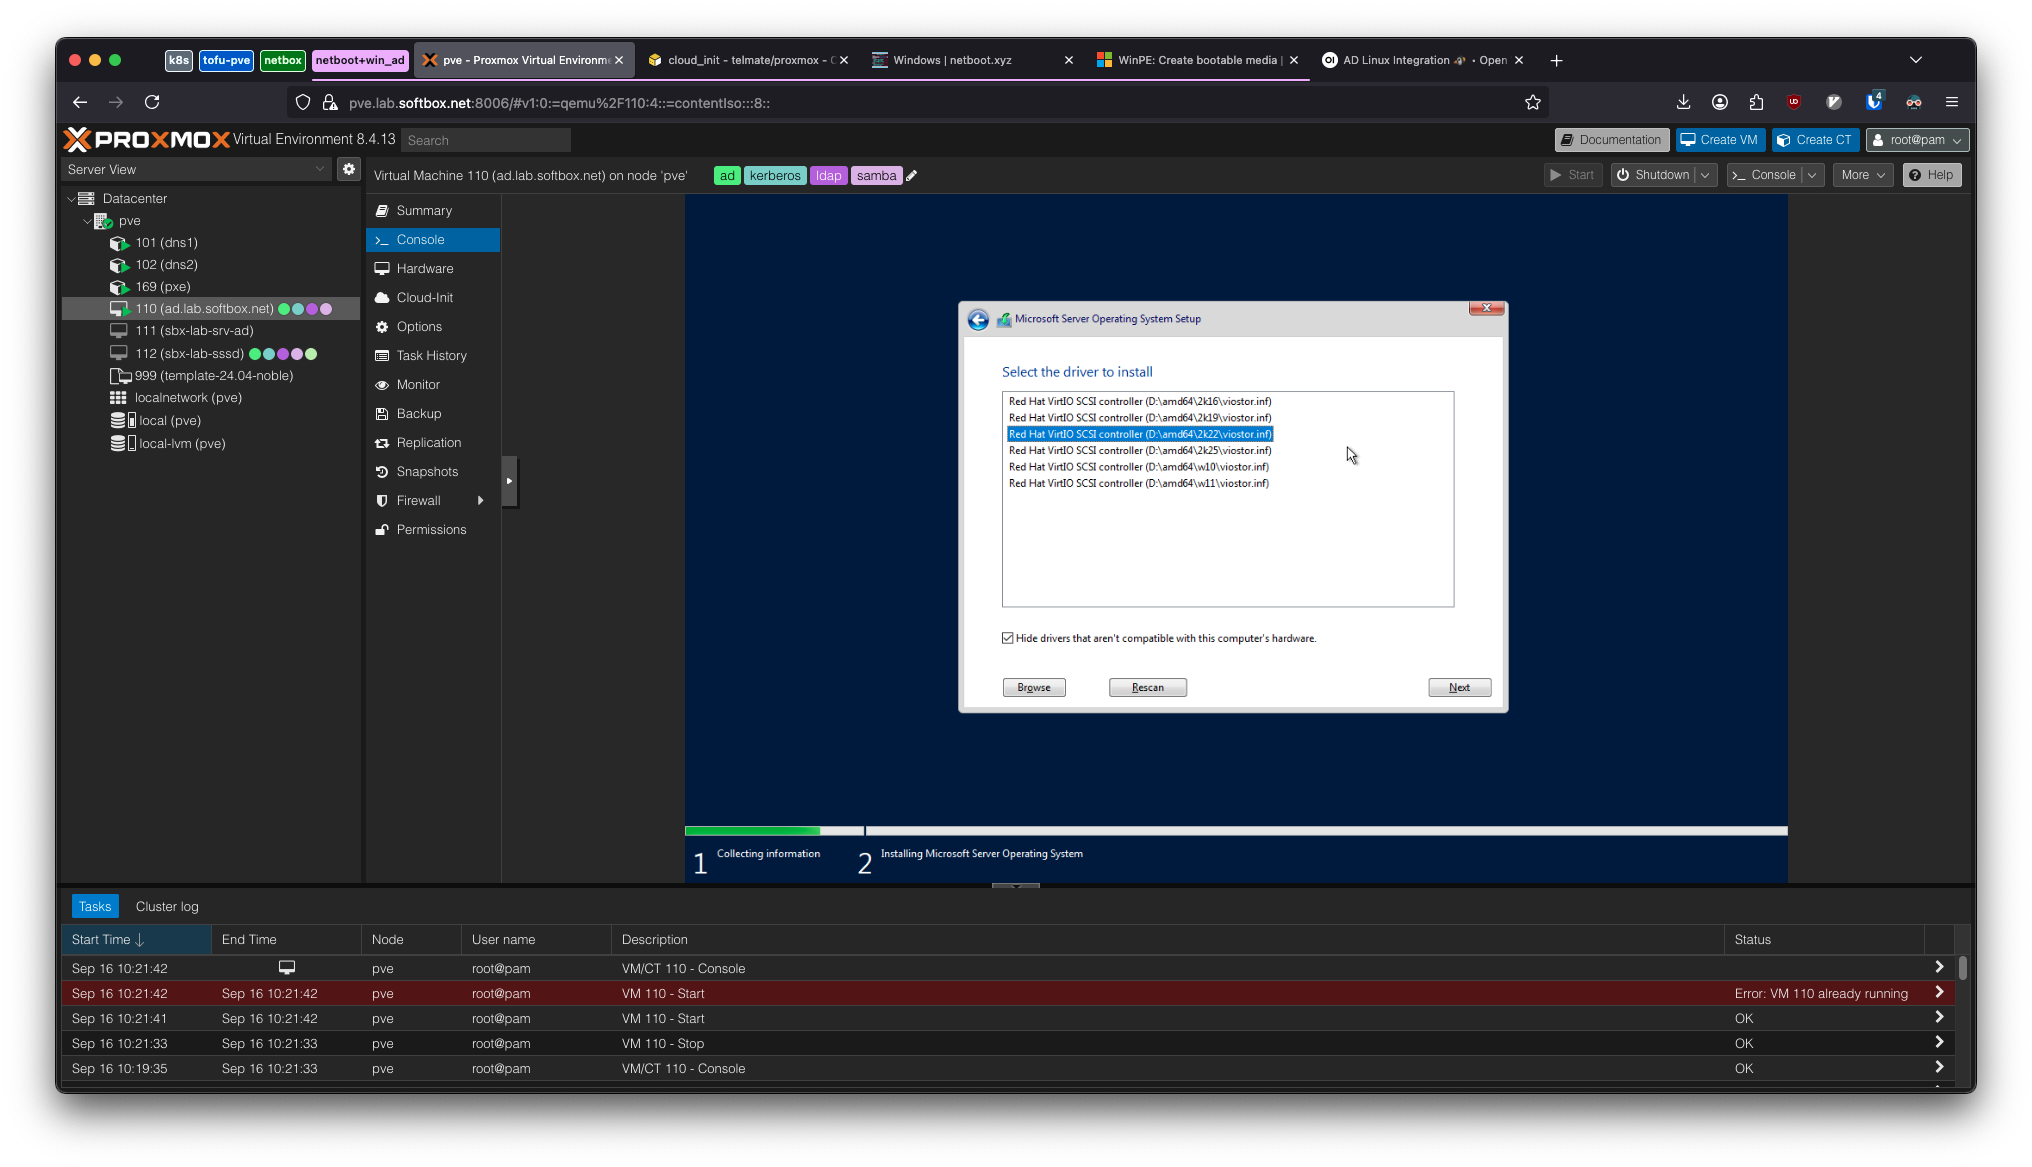Open the Permissions panel

(432, 529)
